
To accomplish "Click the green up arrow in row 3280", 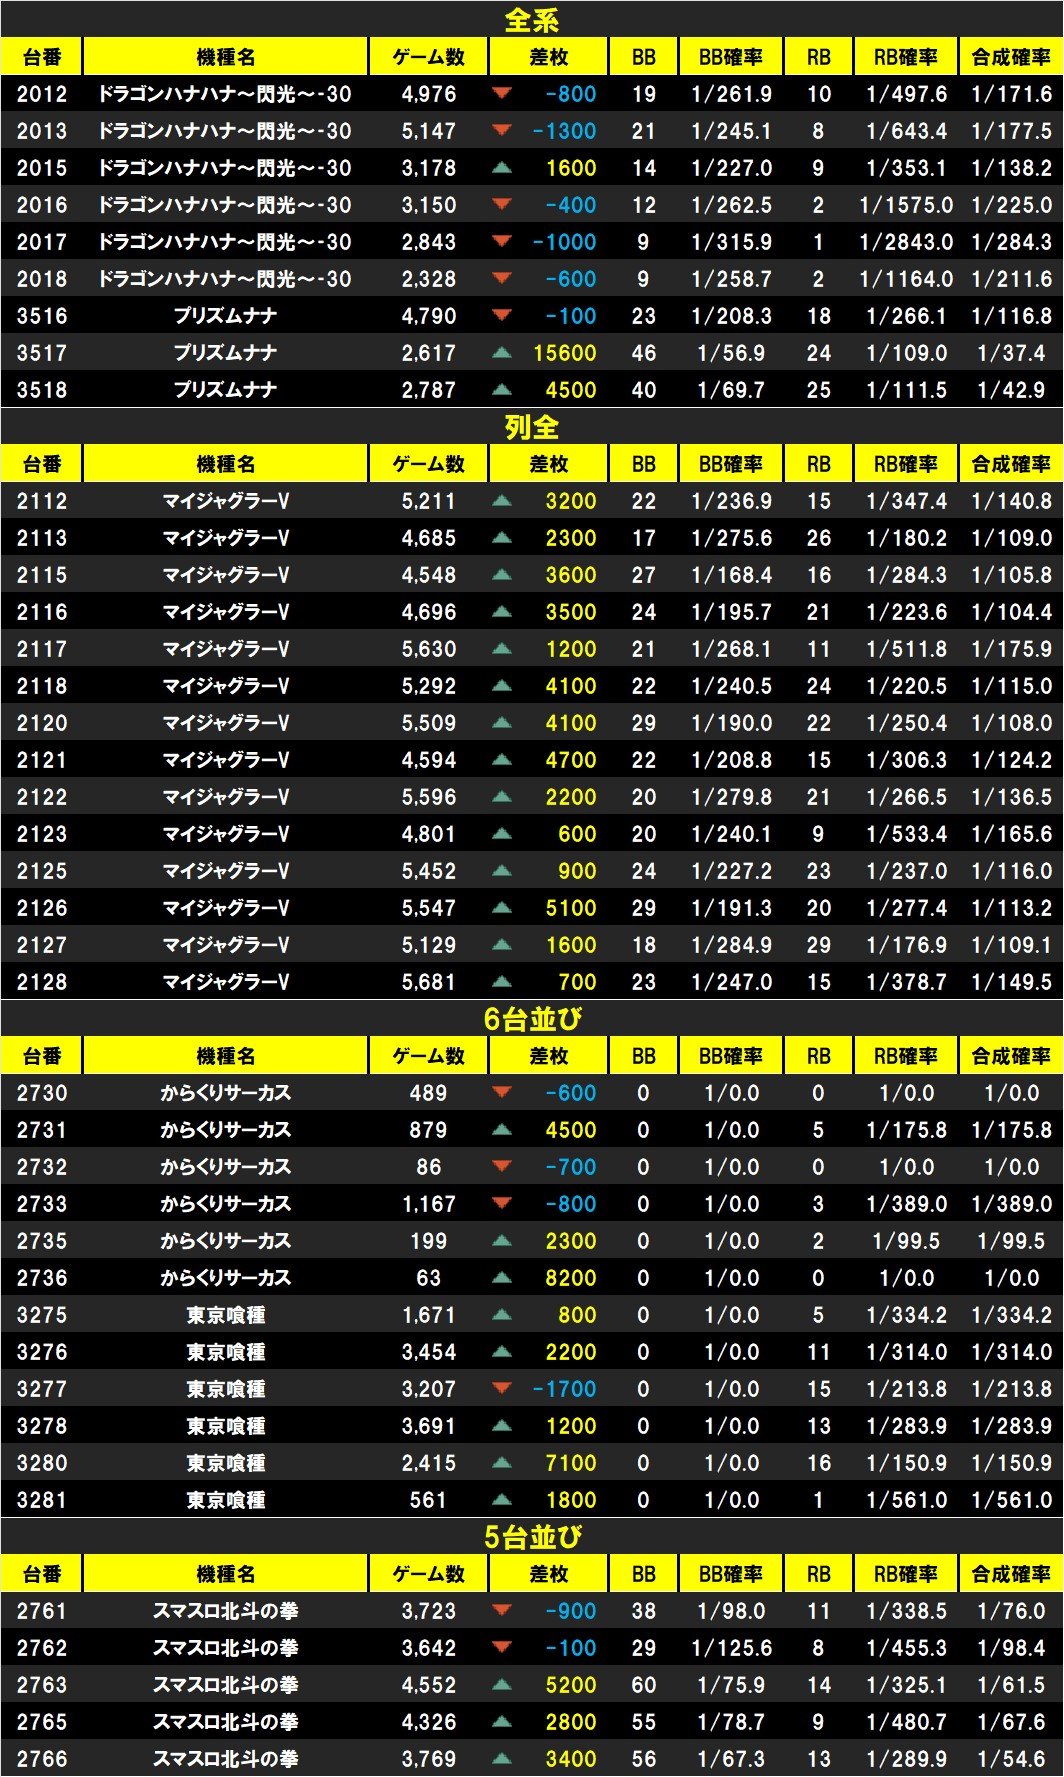I will click(x=502, y=1463).
